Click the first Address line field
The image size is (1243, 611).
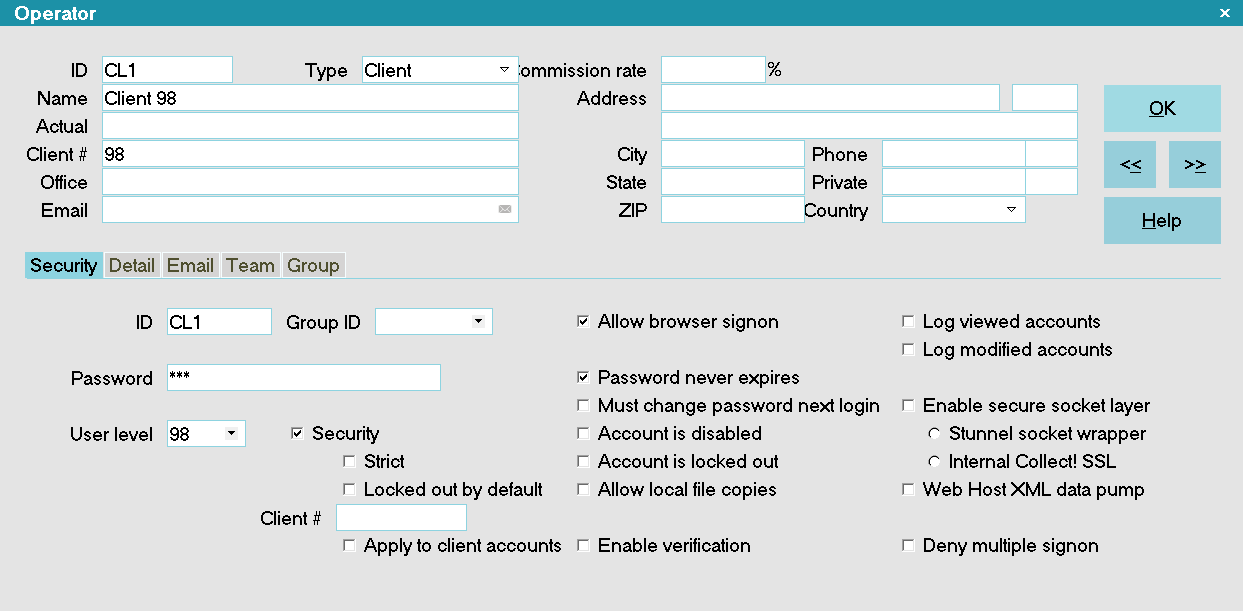[x=830, y=98]
